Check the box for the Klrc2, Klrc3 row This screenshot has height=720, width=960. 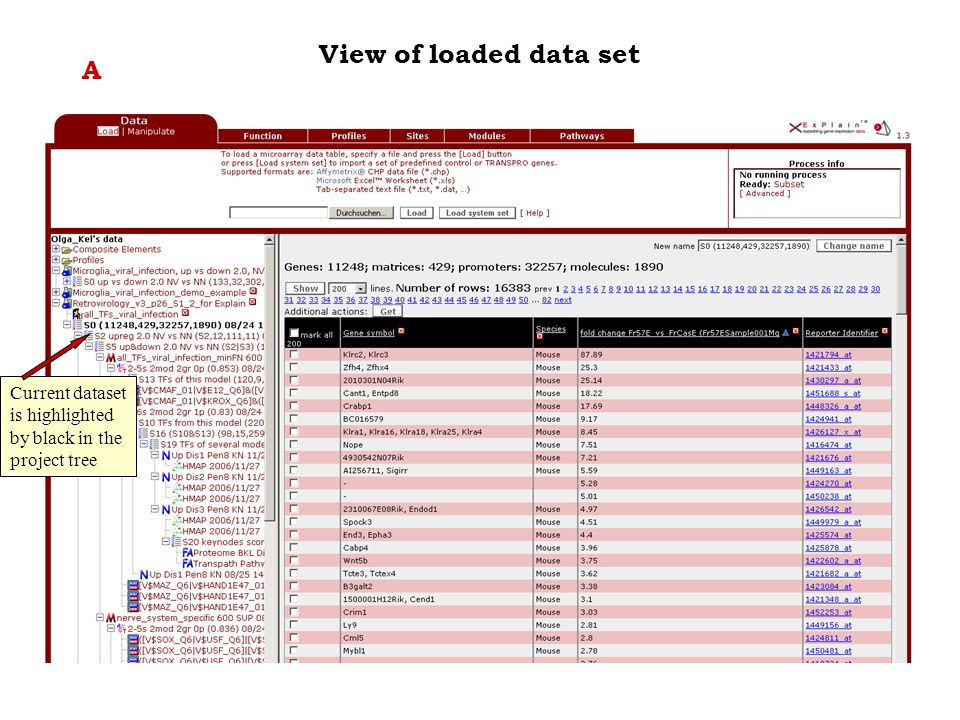coord(294,354)
